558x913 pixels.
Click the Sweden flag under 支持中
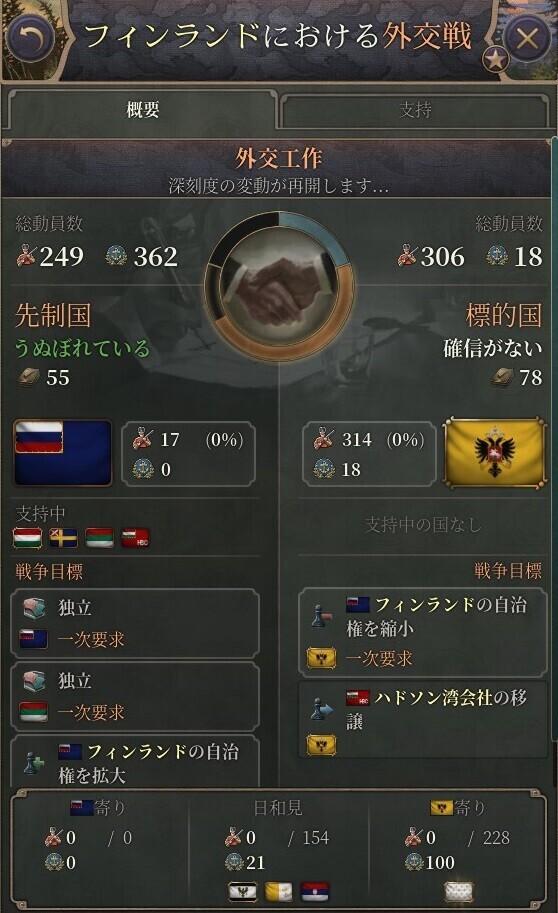click(x=63, y=537)
